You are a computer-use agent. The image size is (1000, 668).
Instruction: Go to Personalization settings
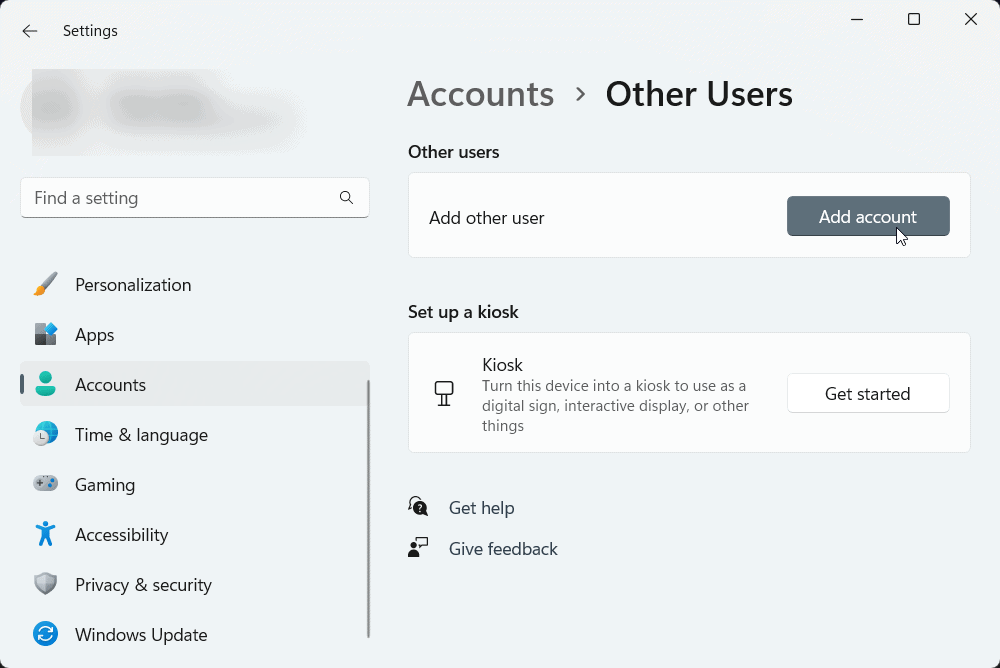[x=132, y=285]
